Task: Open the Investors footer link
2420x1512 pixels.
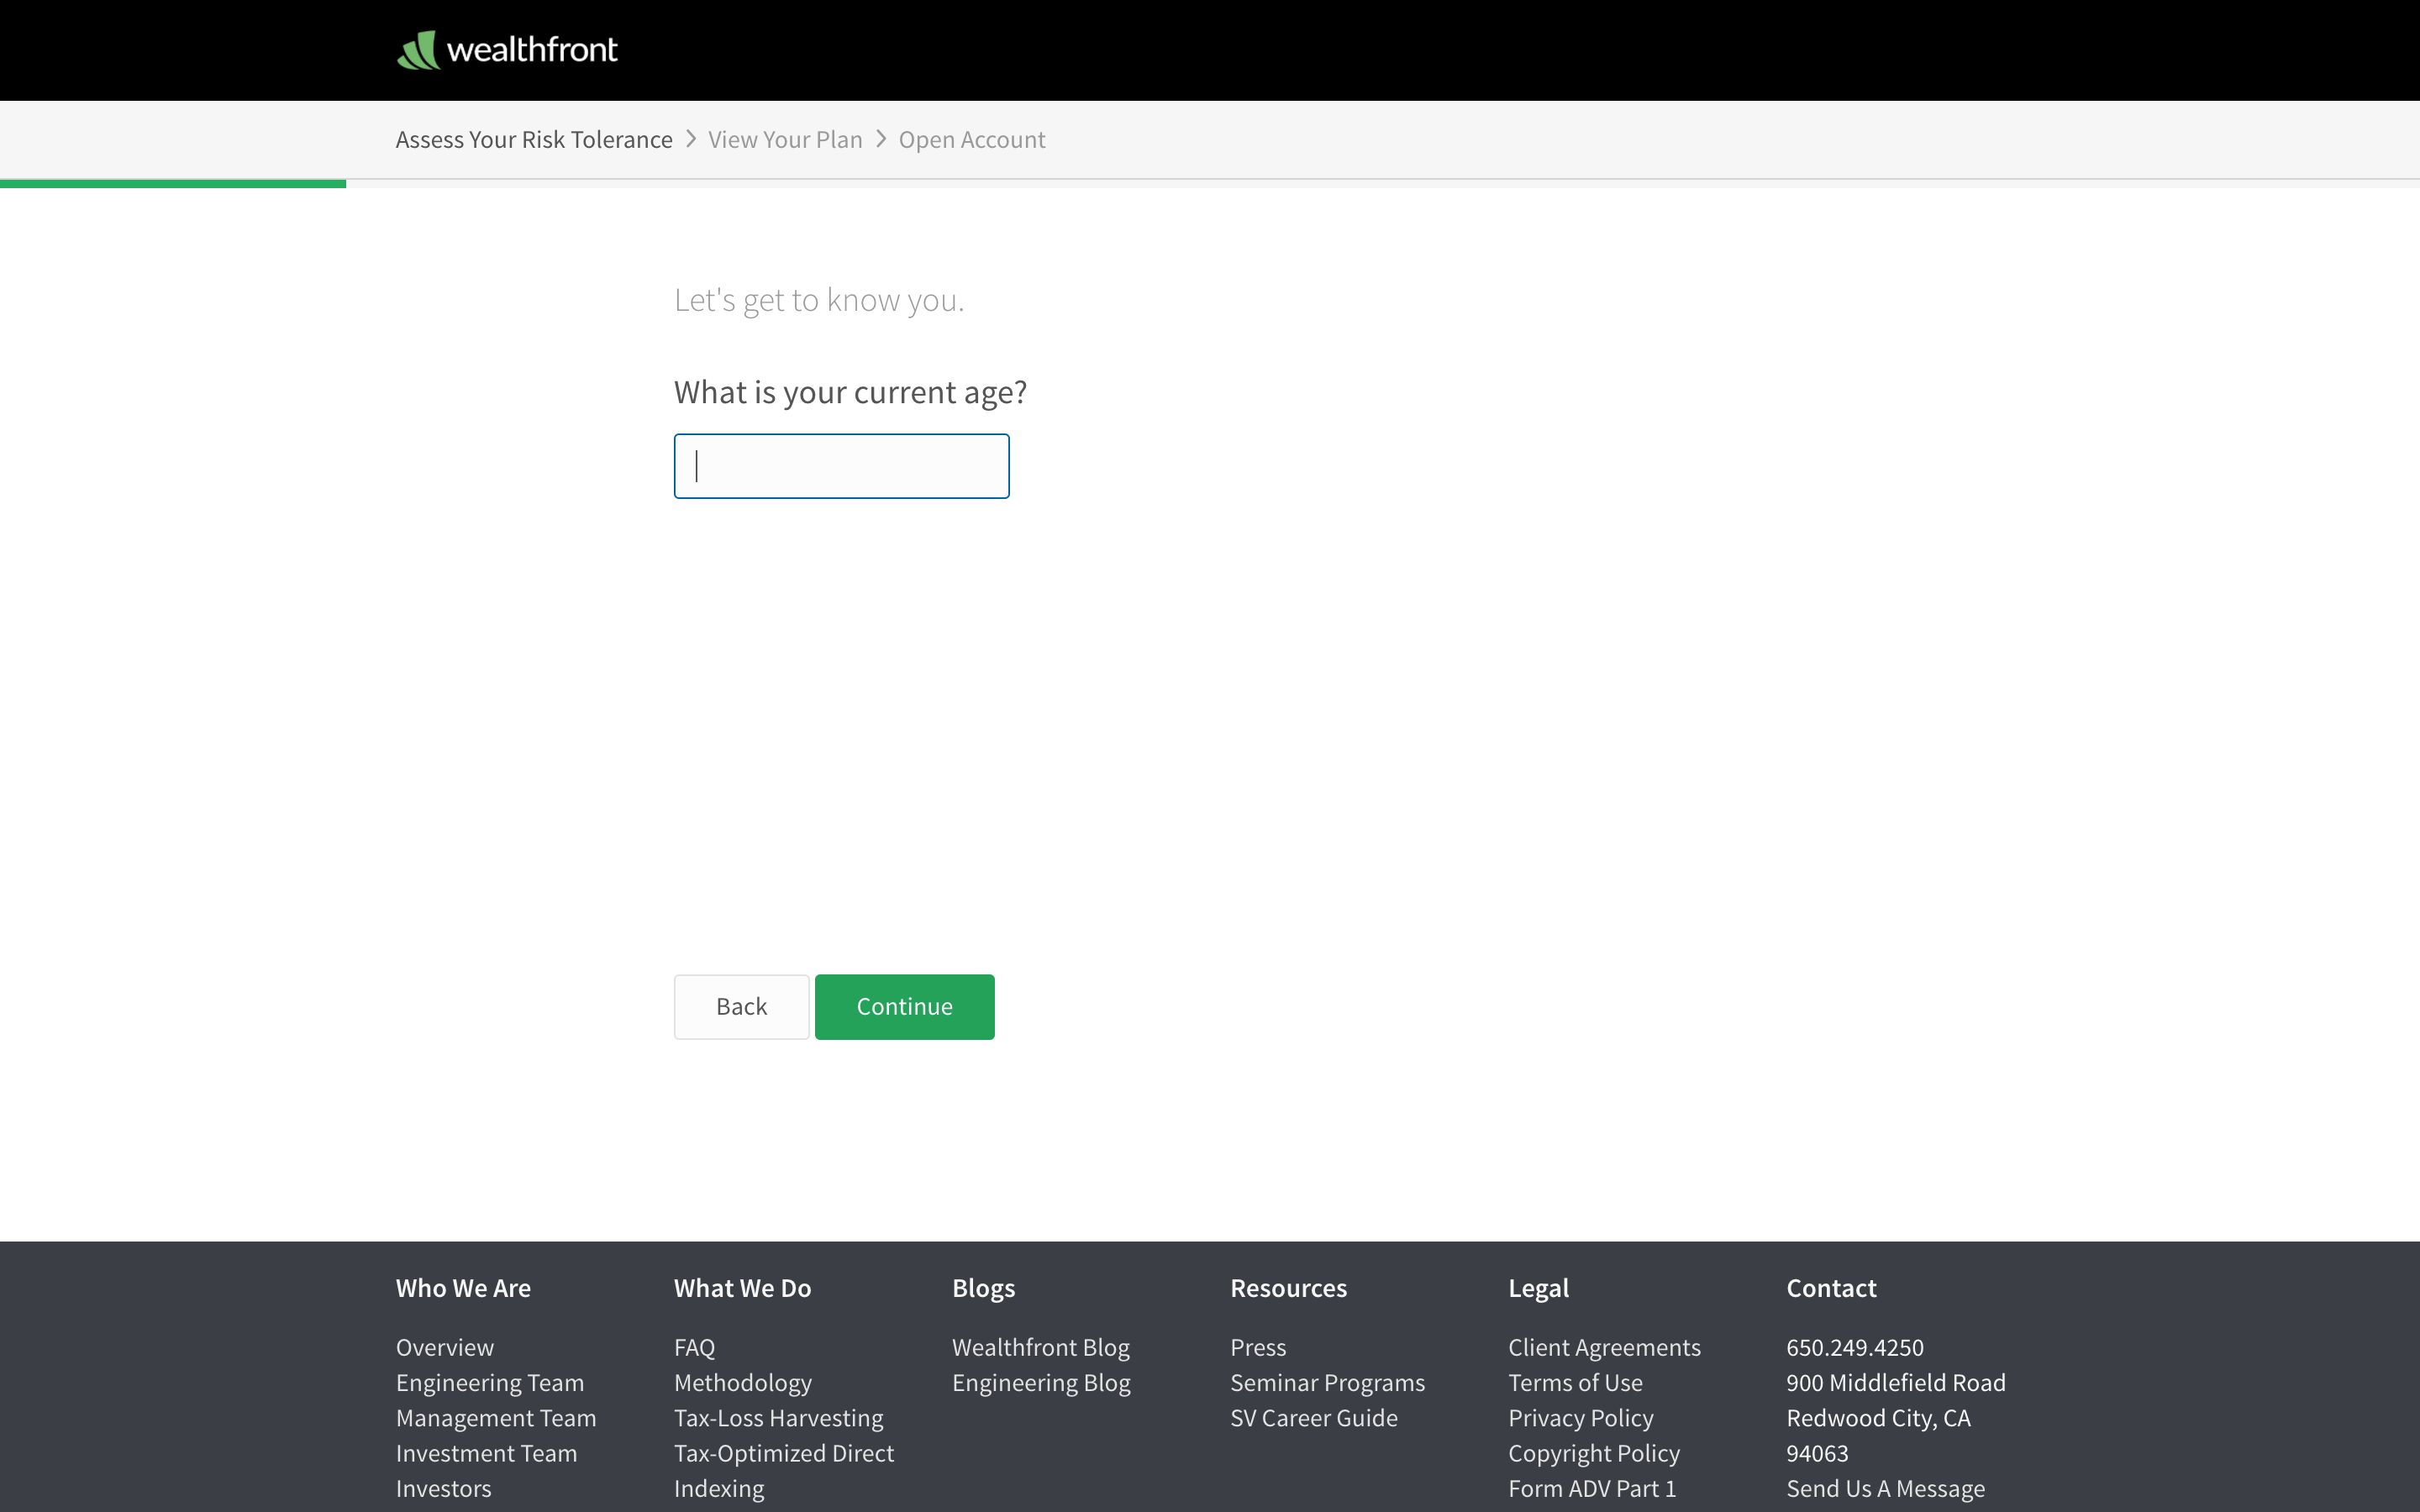Action: 444,1488
